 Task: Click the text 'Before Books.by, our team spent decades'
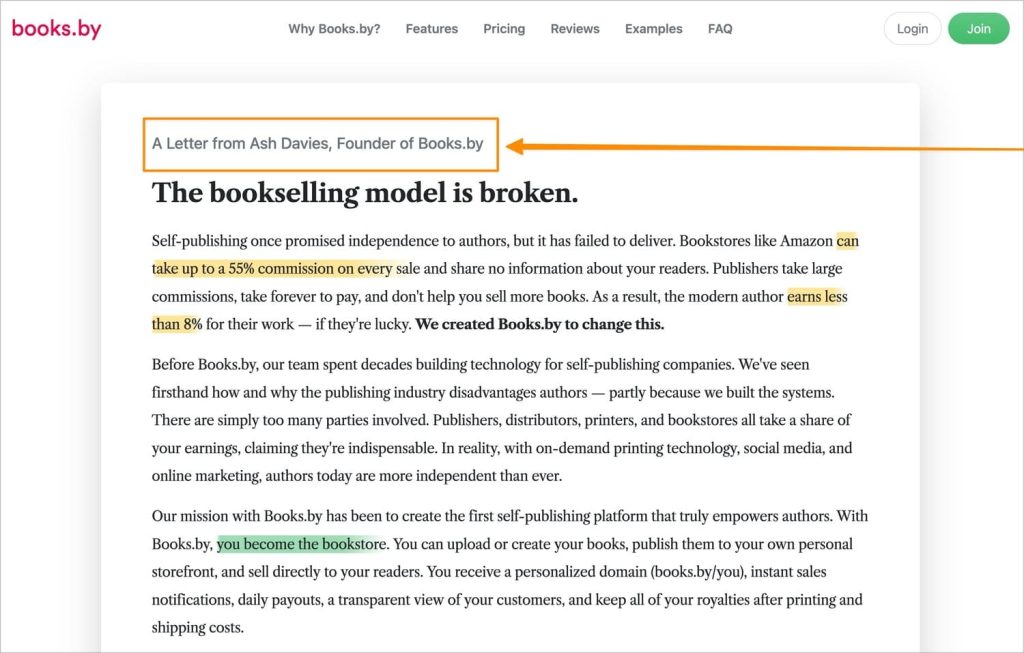point(281,364)
